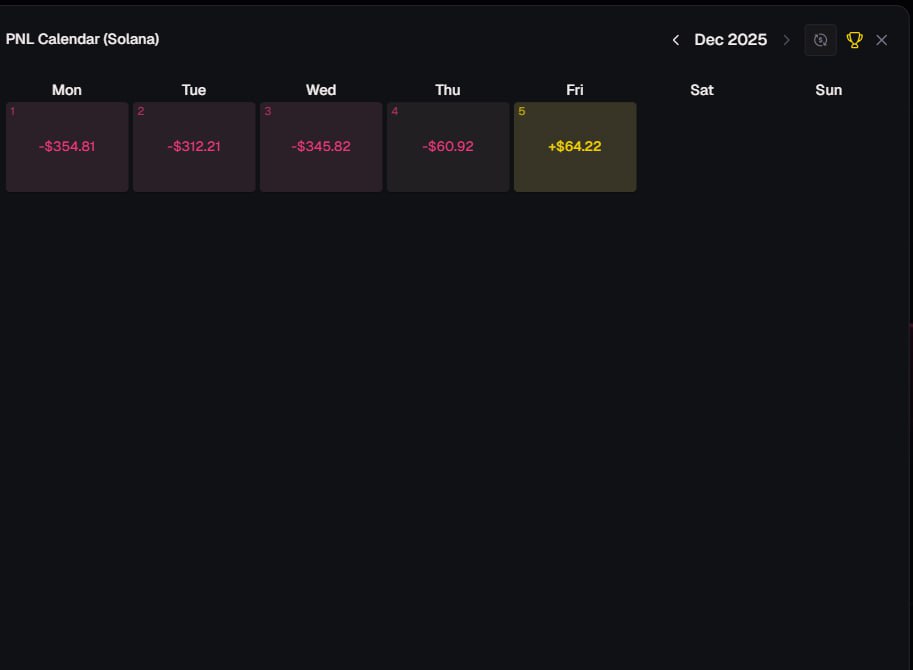Viewport: 913px width, 670px height.
Task: Go to next month arrow
Action: (x=787, y=40)
